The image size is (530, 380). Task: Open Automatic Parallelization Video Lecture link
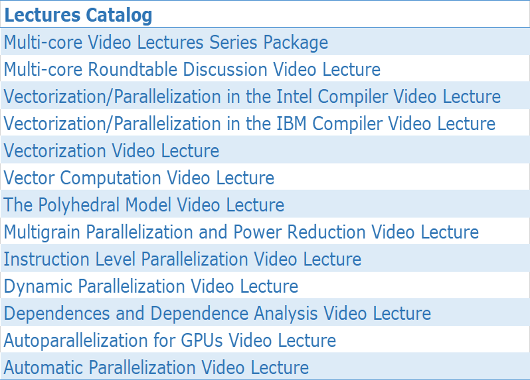click(156, 367)
